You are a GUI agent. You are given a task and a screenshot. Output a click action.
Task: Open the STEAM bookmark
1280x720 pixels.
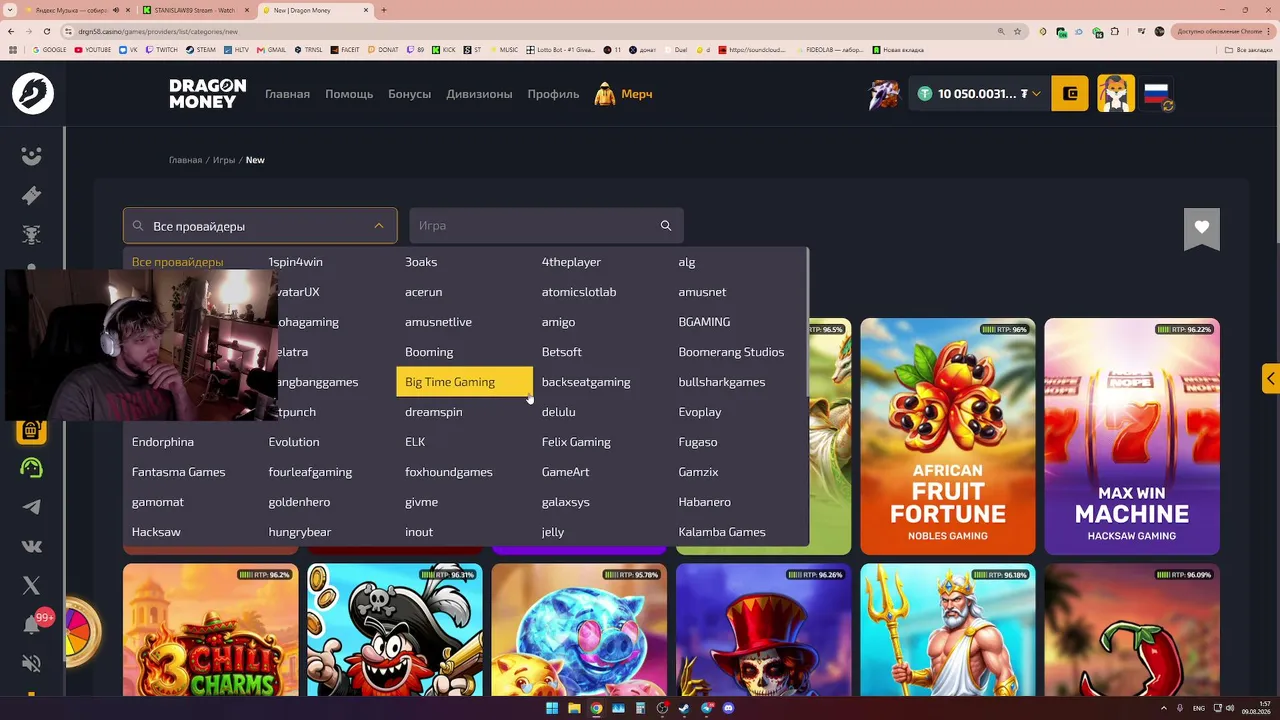coord(201,49)
